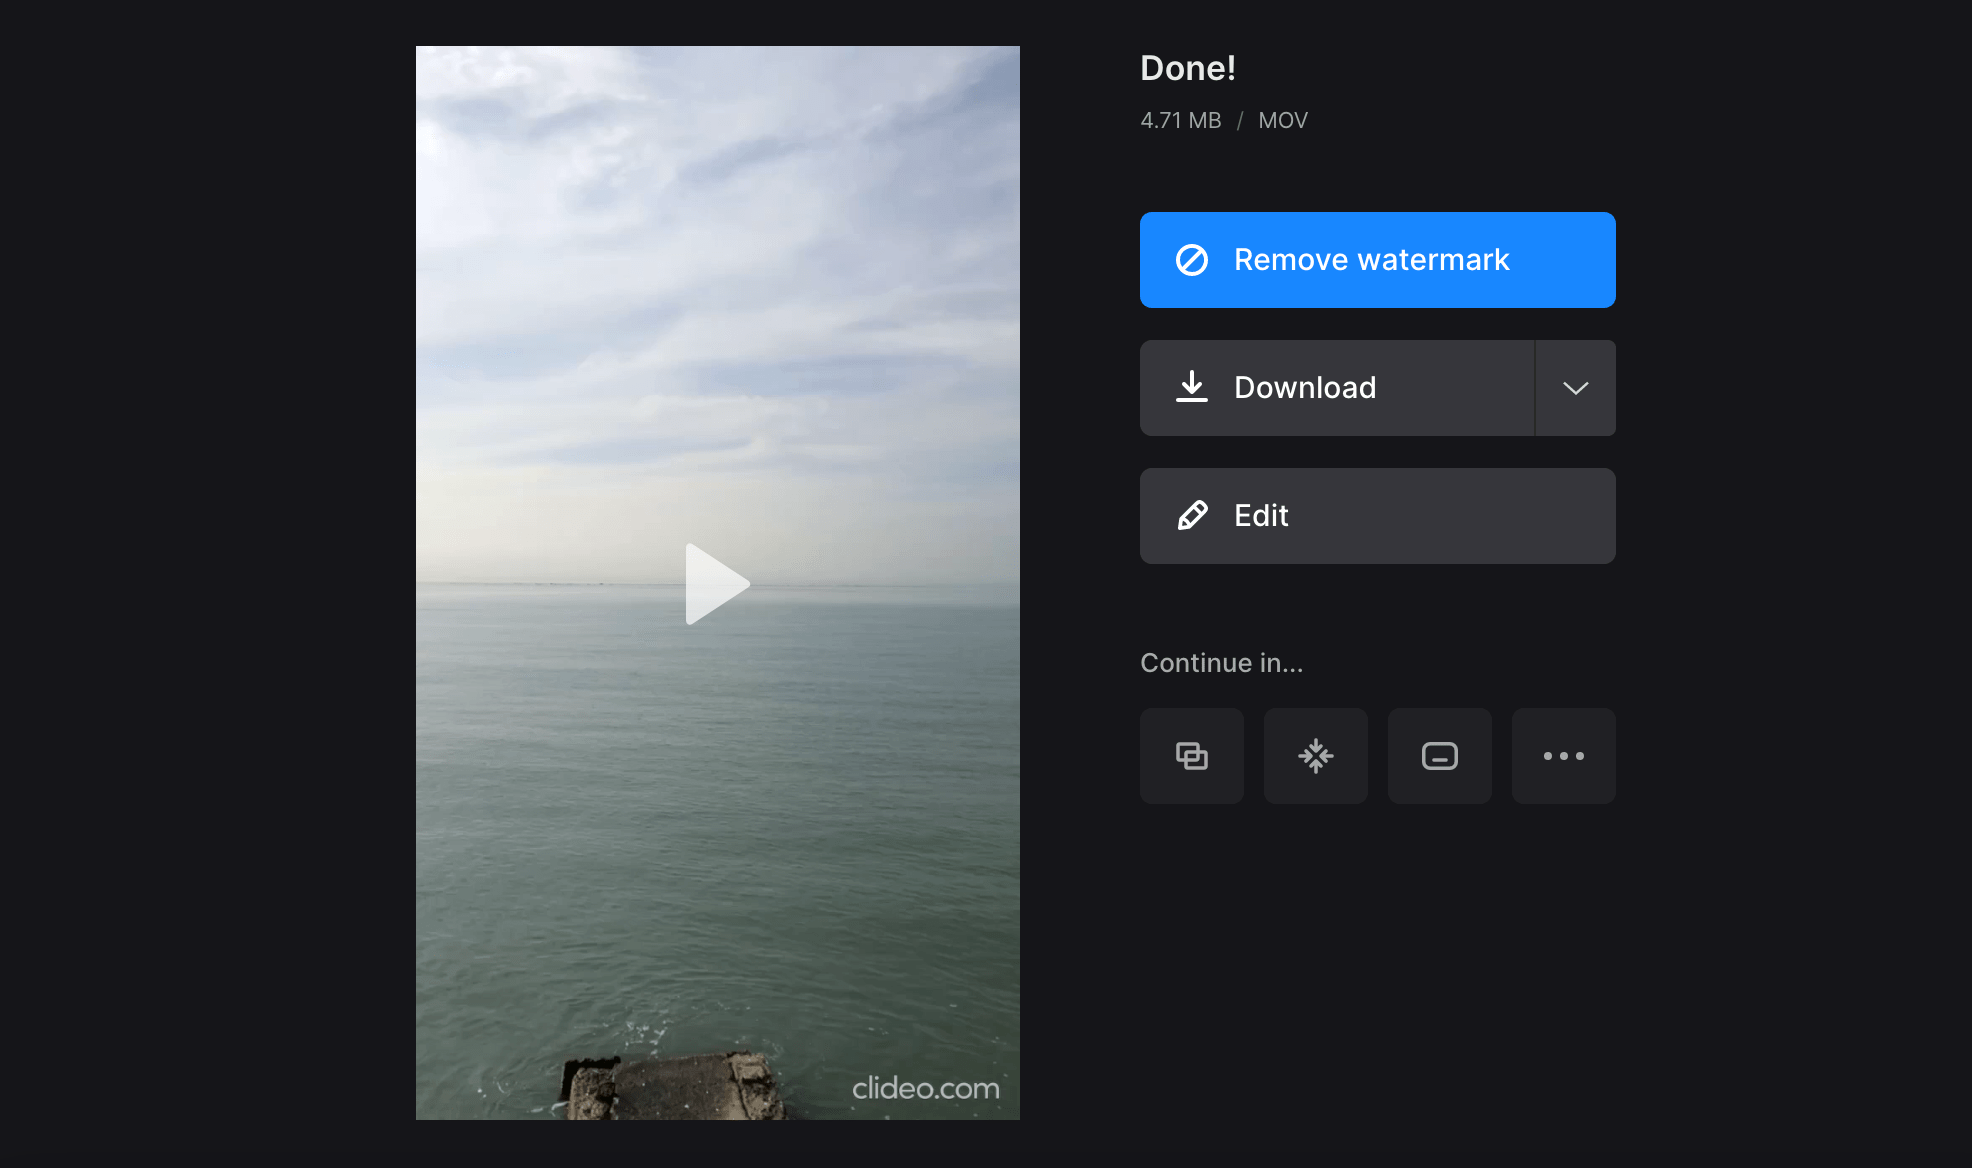The height and width of the screenshot is (1168, 1972).
Task: Click the download arrow icon on Download
Action: (x=1191, y=388)
